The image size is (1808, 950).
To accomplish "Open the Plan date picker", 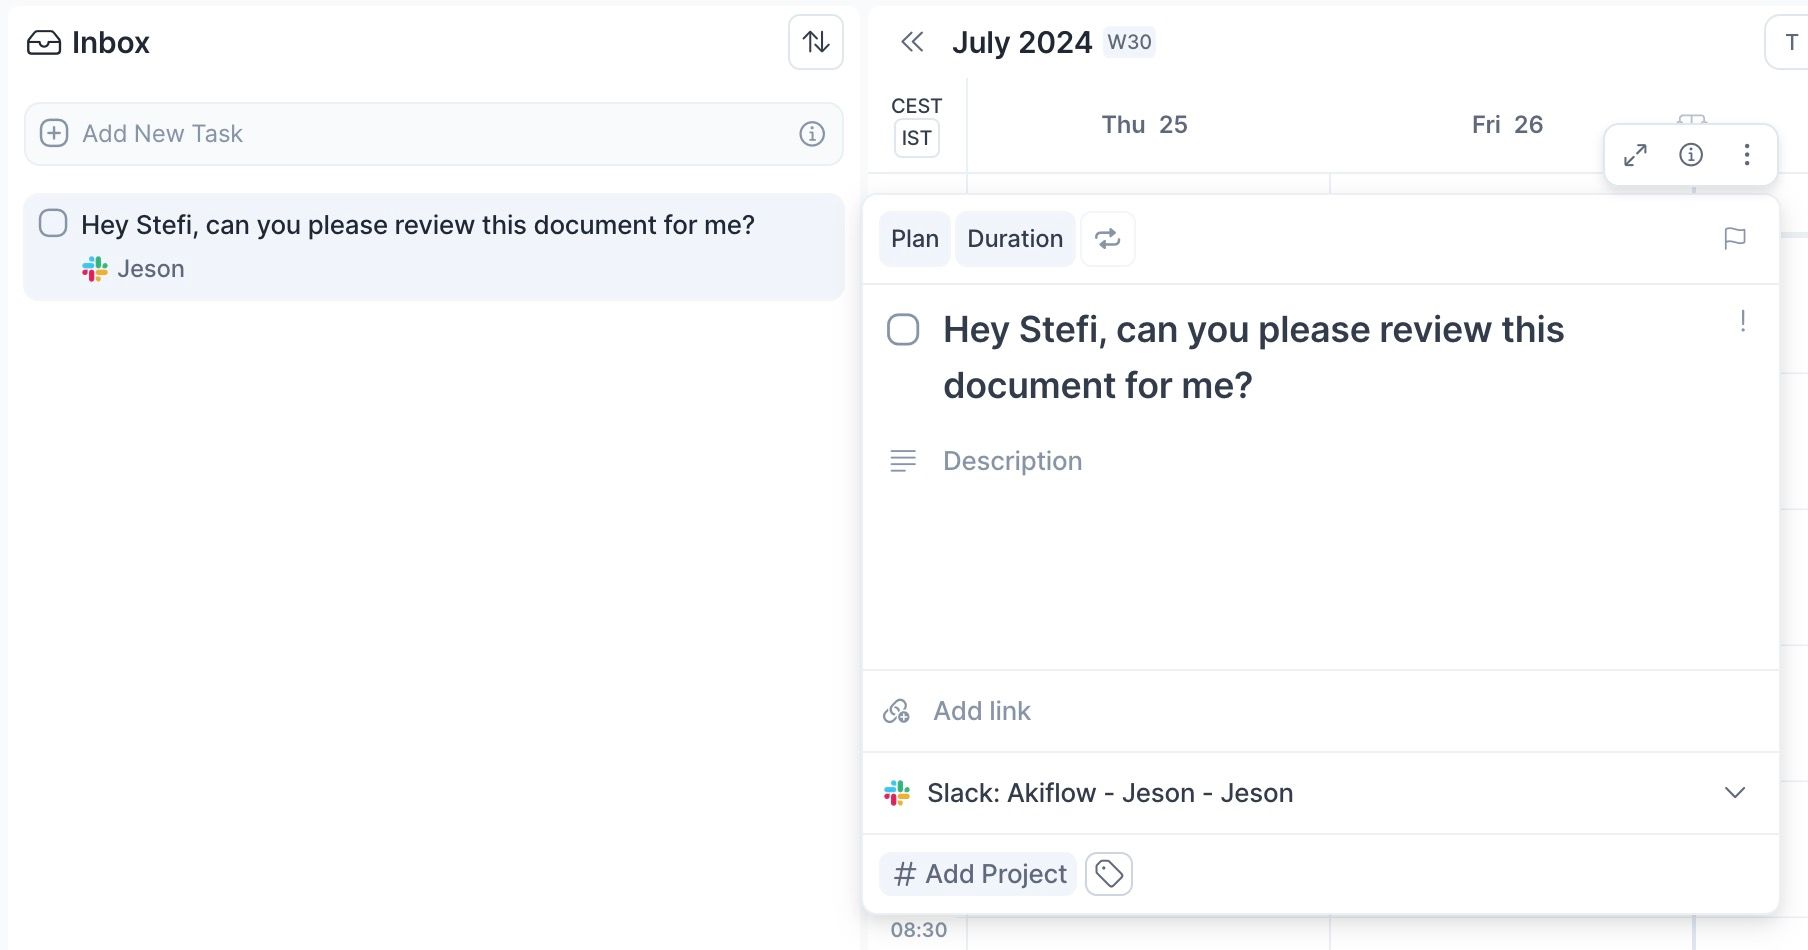I will point(915,239).
